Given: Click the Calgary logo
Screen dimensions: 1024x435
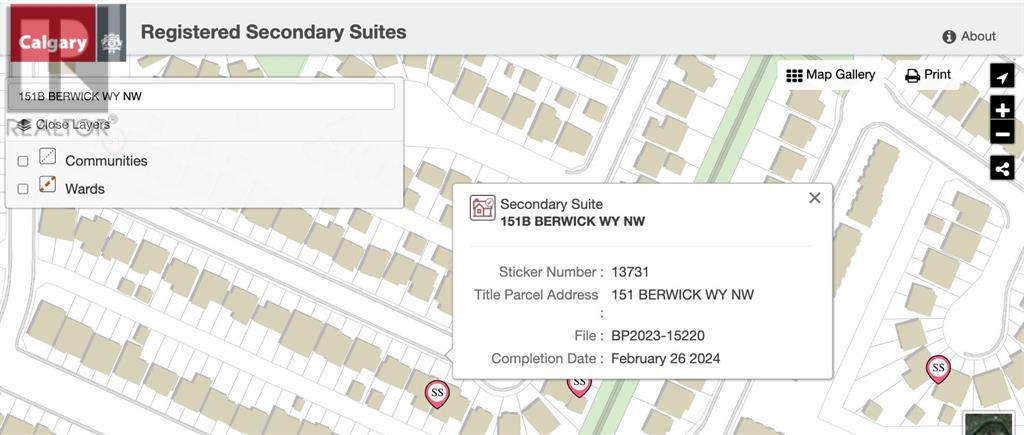Looking at the screenshot, I should pos(54,42).
